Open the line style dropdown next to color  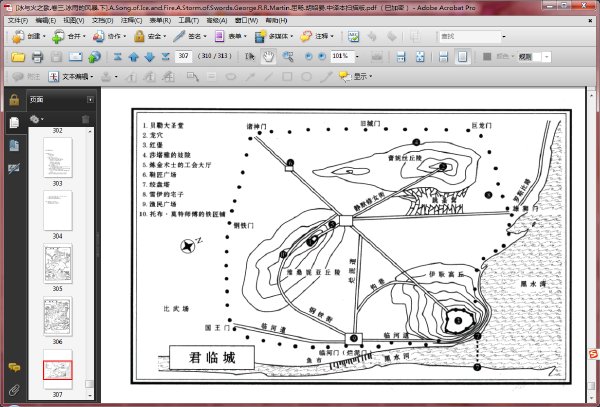point(547,57)
